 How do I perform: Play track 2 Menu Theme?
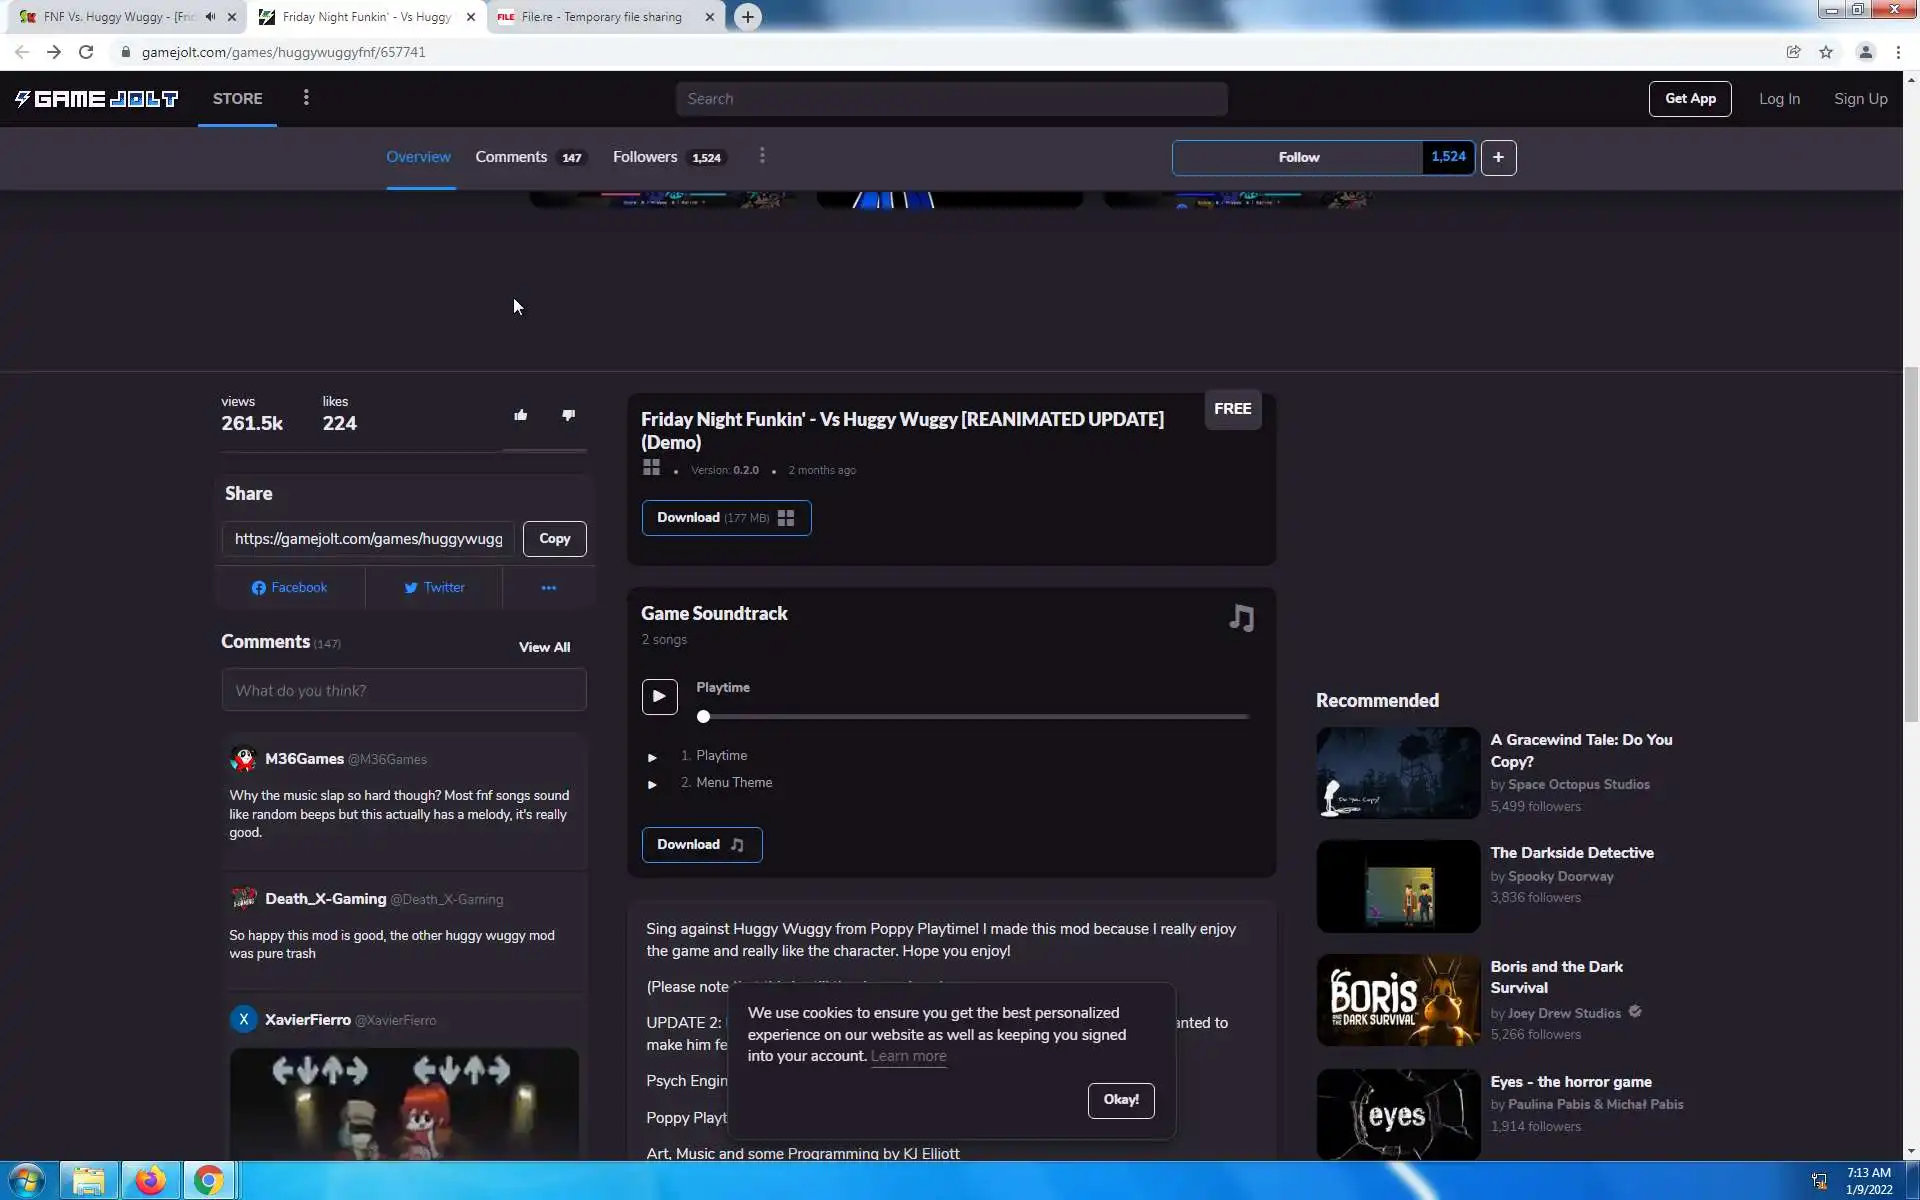(652, 784)
